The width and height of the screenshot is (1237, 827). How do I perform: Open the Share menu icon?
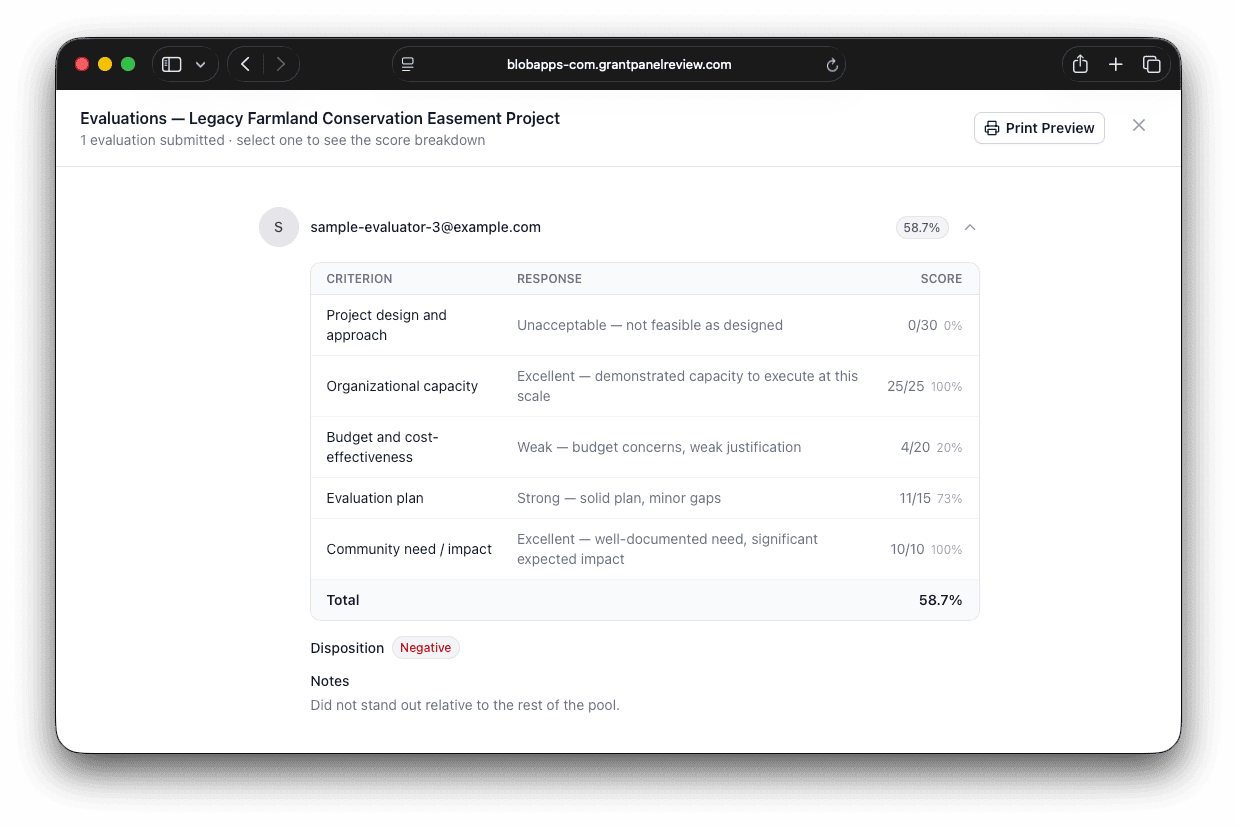[x=1080, y=64]
